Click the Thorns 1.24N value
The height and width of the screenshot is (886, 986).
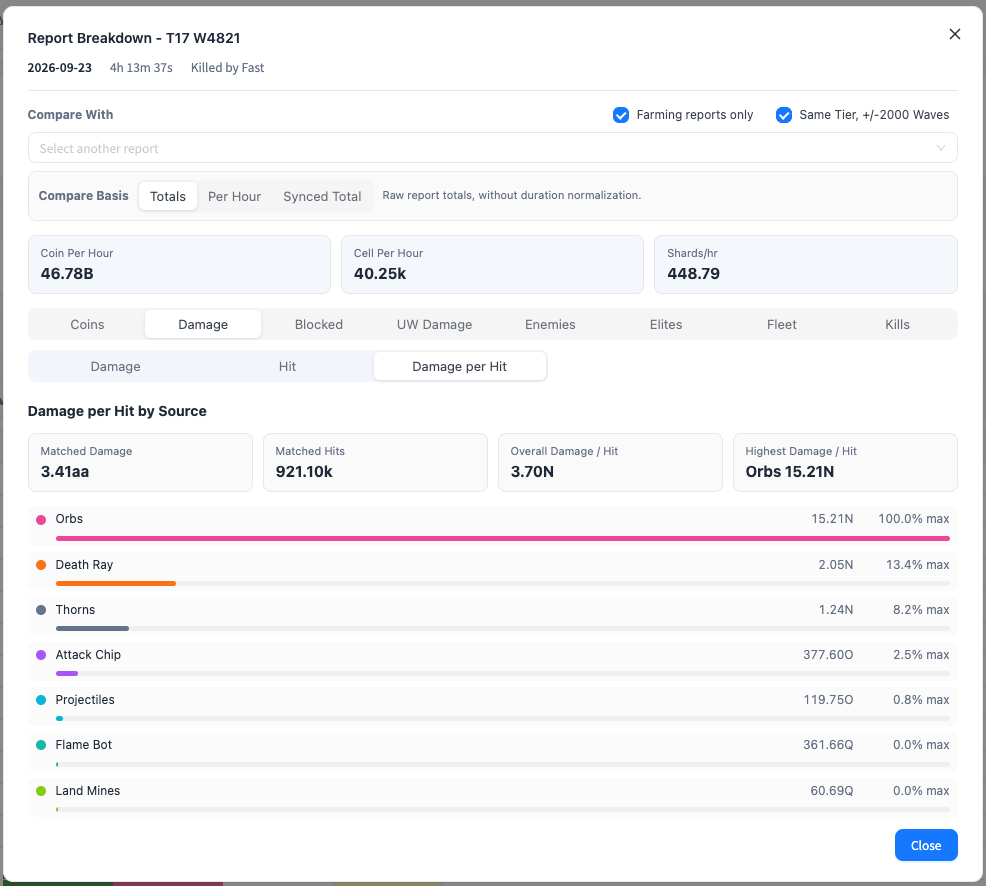pyautogui.click(x=836, y=610)
